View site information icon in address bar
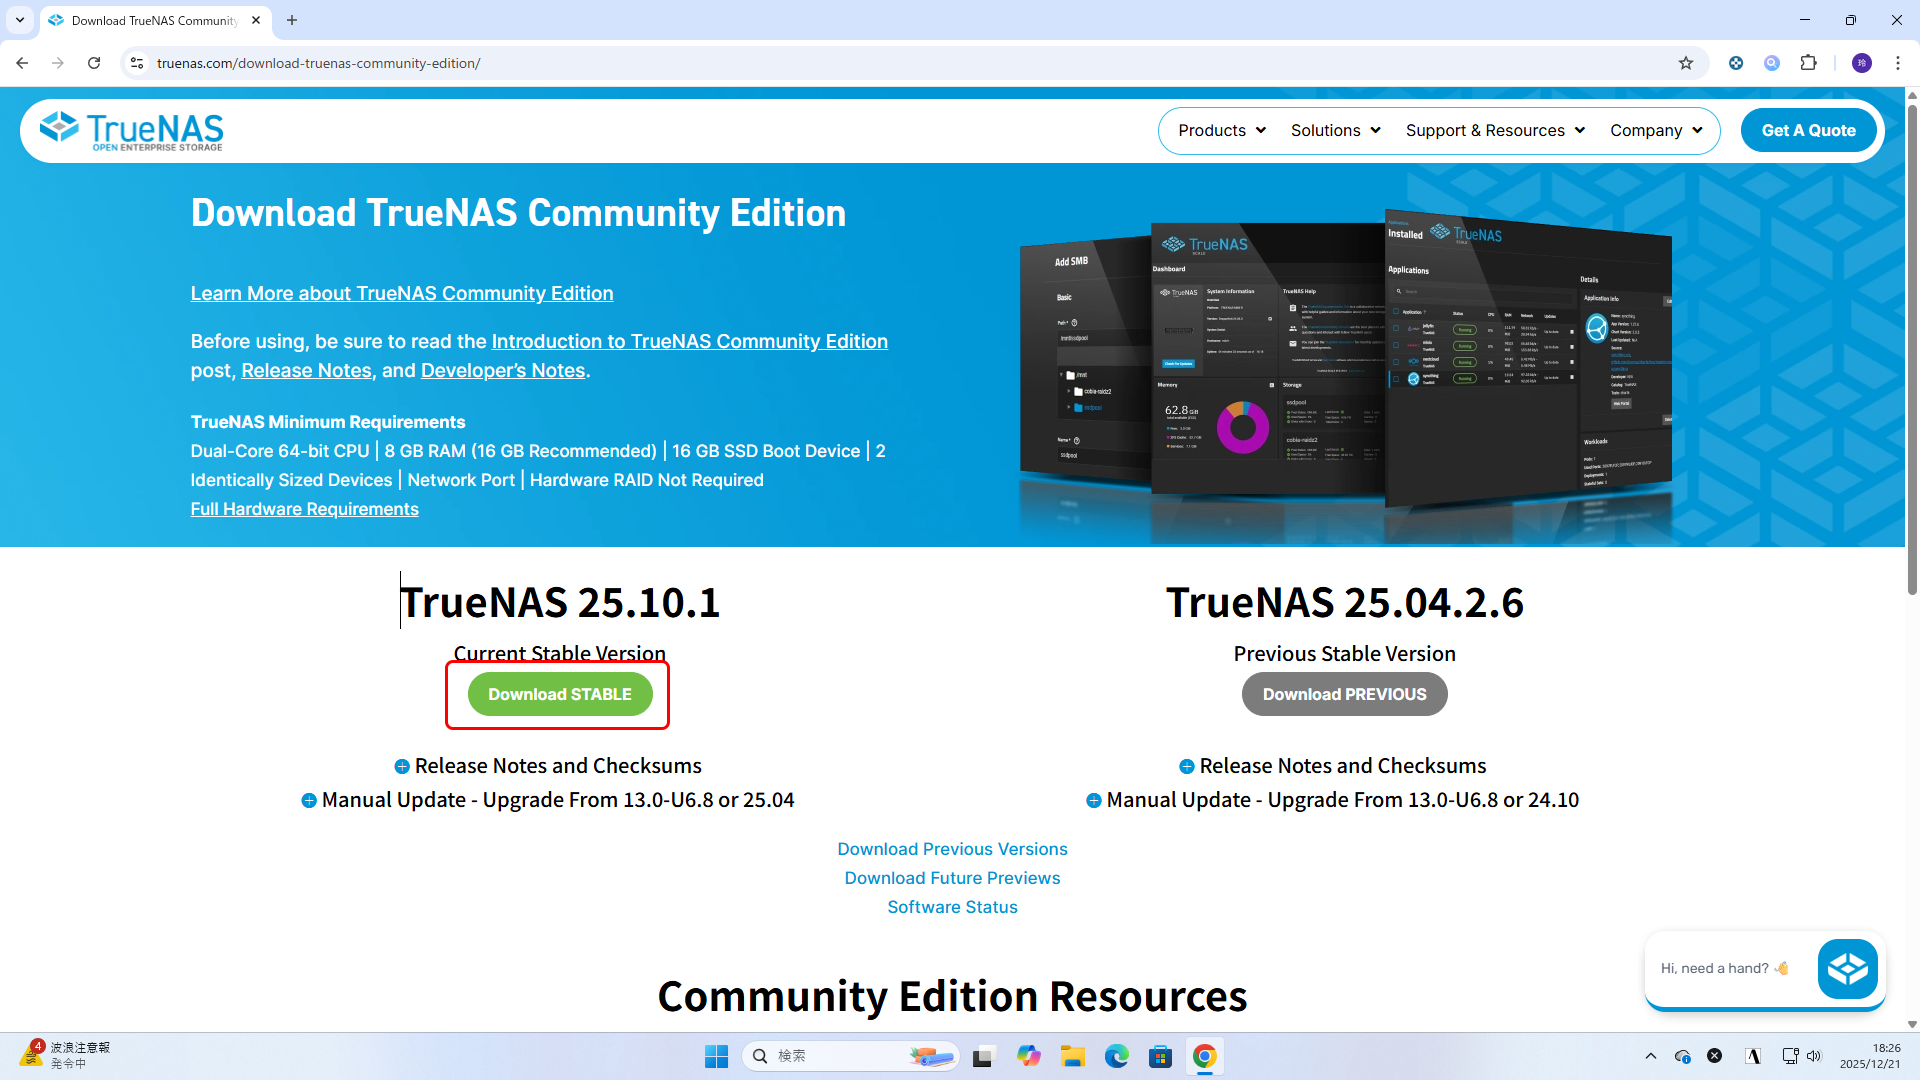The height and width of the screenshot is (1080, 1920). point(137,63)
